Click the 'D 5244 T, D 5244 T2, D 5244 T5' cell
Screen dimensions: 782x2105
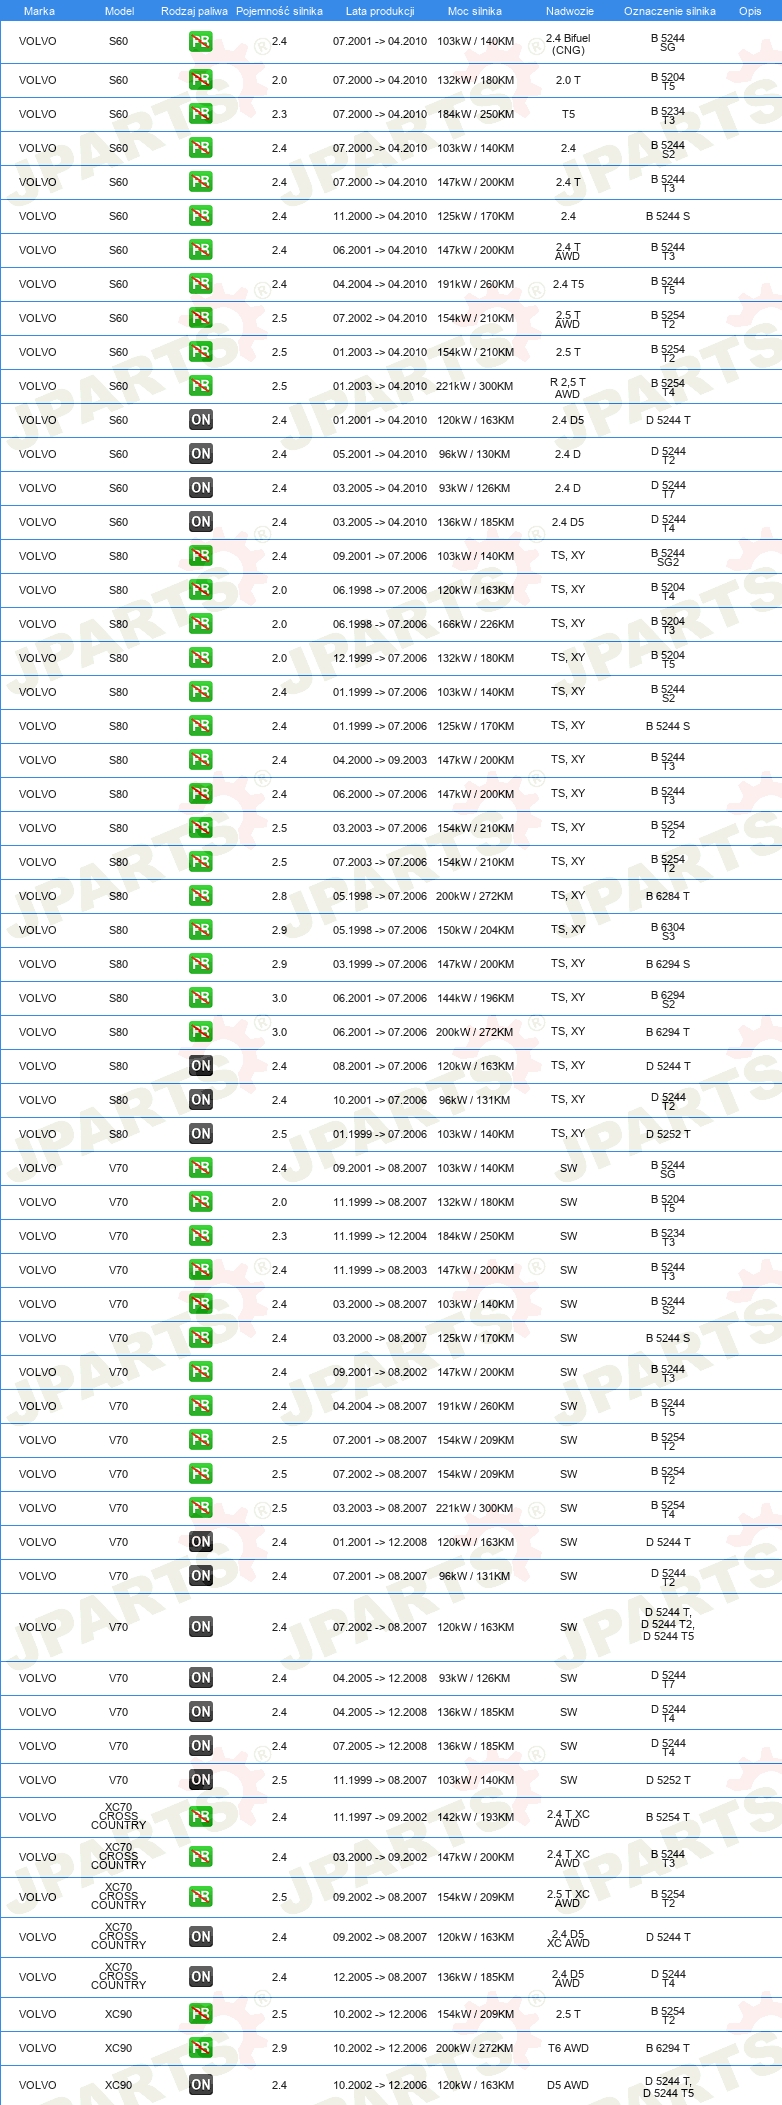(x=668, y=1624)
